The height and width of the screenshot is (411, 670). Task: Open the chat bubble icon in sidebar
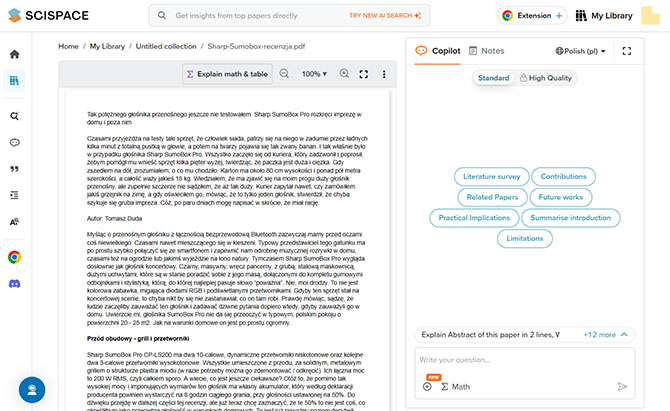click(x=15, y=142)
